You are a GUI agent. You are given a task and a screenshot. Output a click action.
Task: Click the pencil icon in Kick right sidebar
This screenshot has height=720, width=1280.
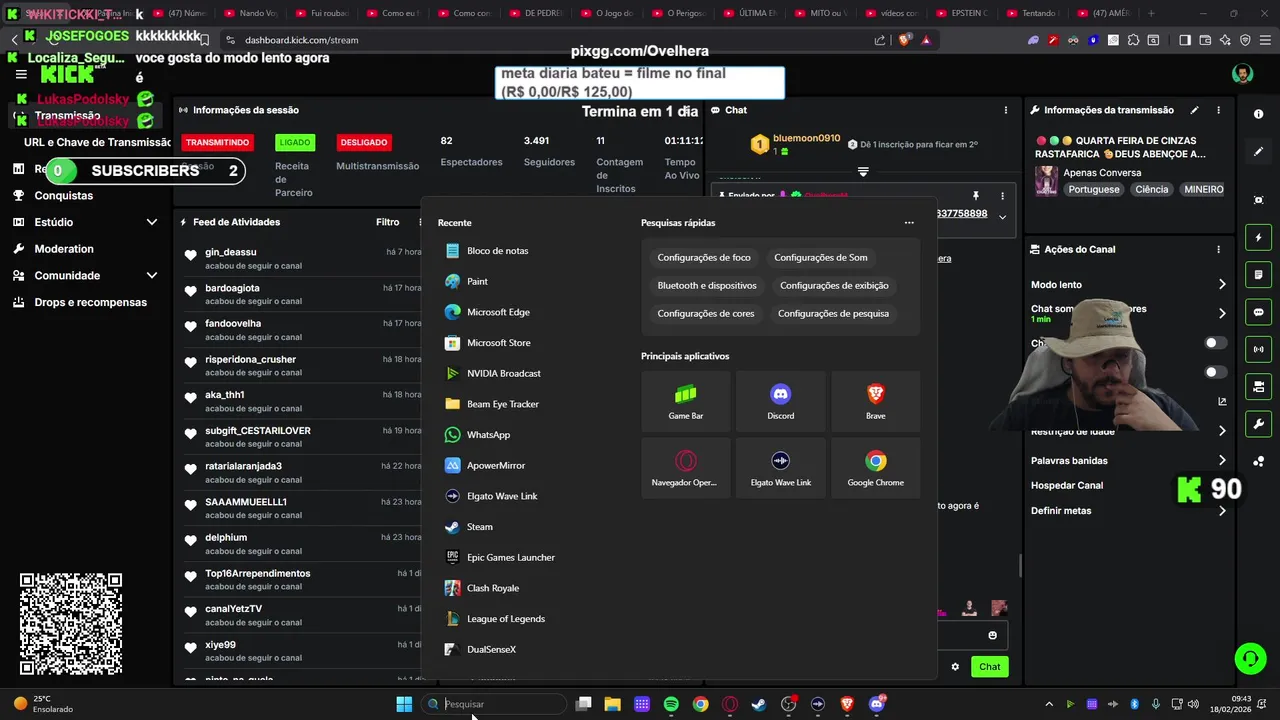click(1258, 152)
